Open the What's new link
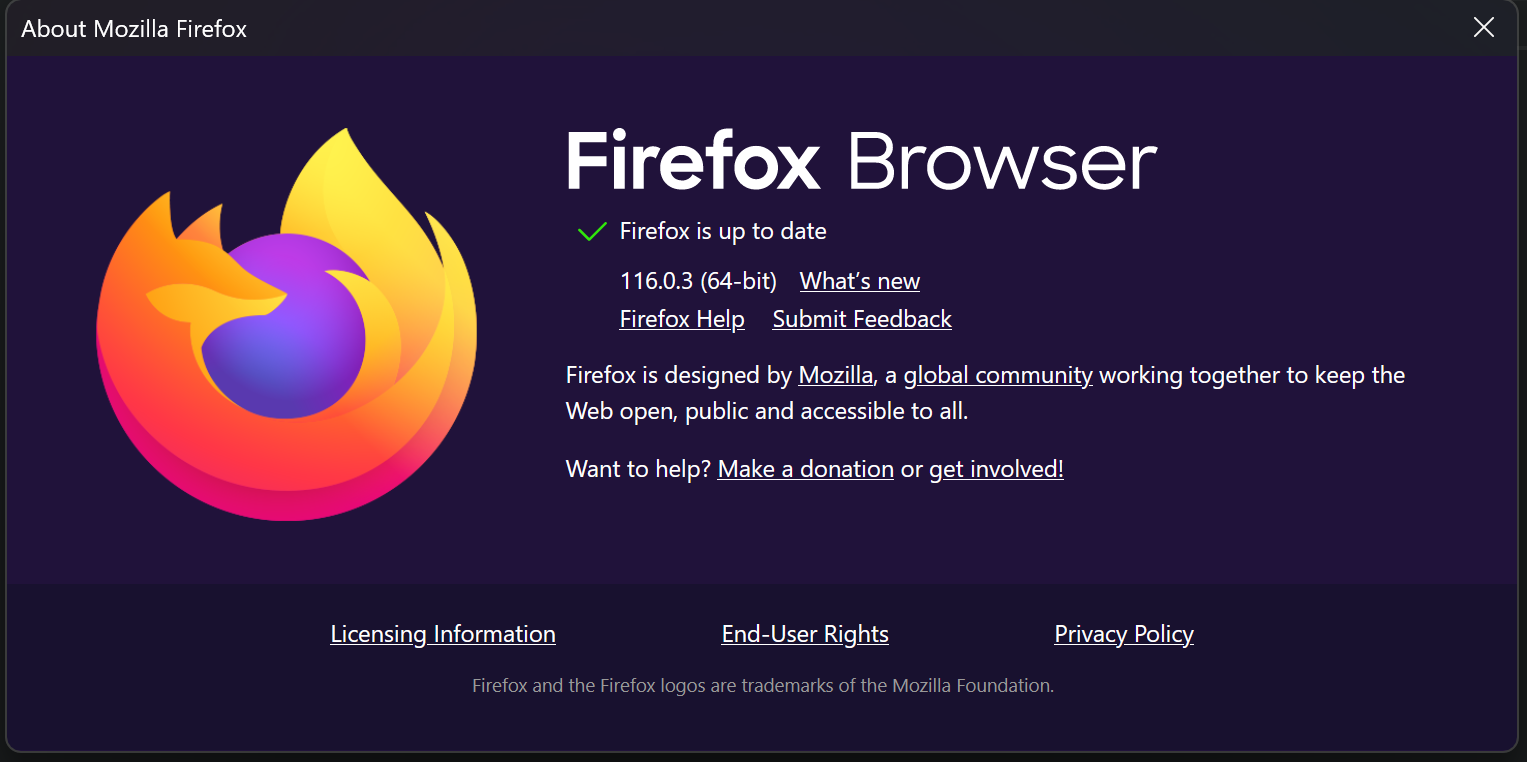 pyautogui.click(x=859, y=282)
